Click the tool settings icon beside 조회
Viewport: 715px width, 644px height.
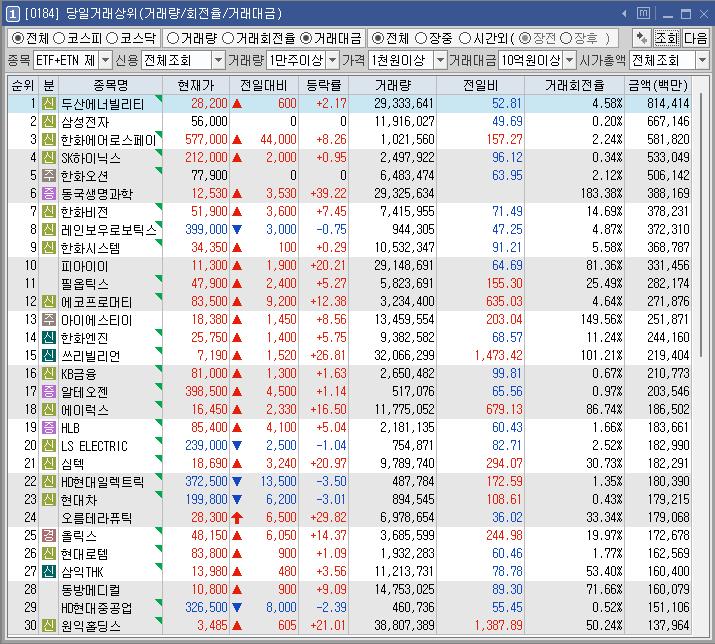642,38
